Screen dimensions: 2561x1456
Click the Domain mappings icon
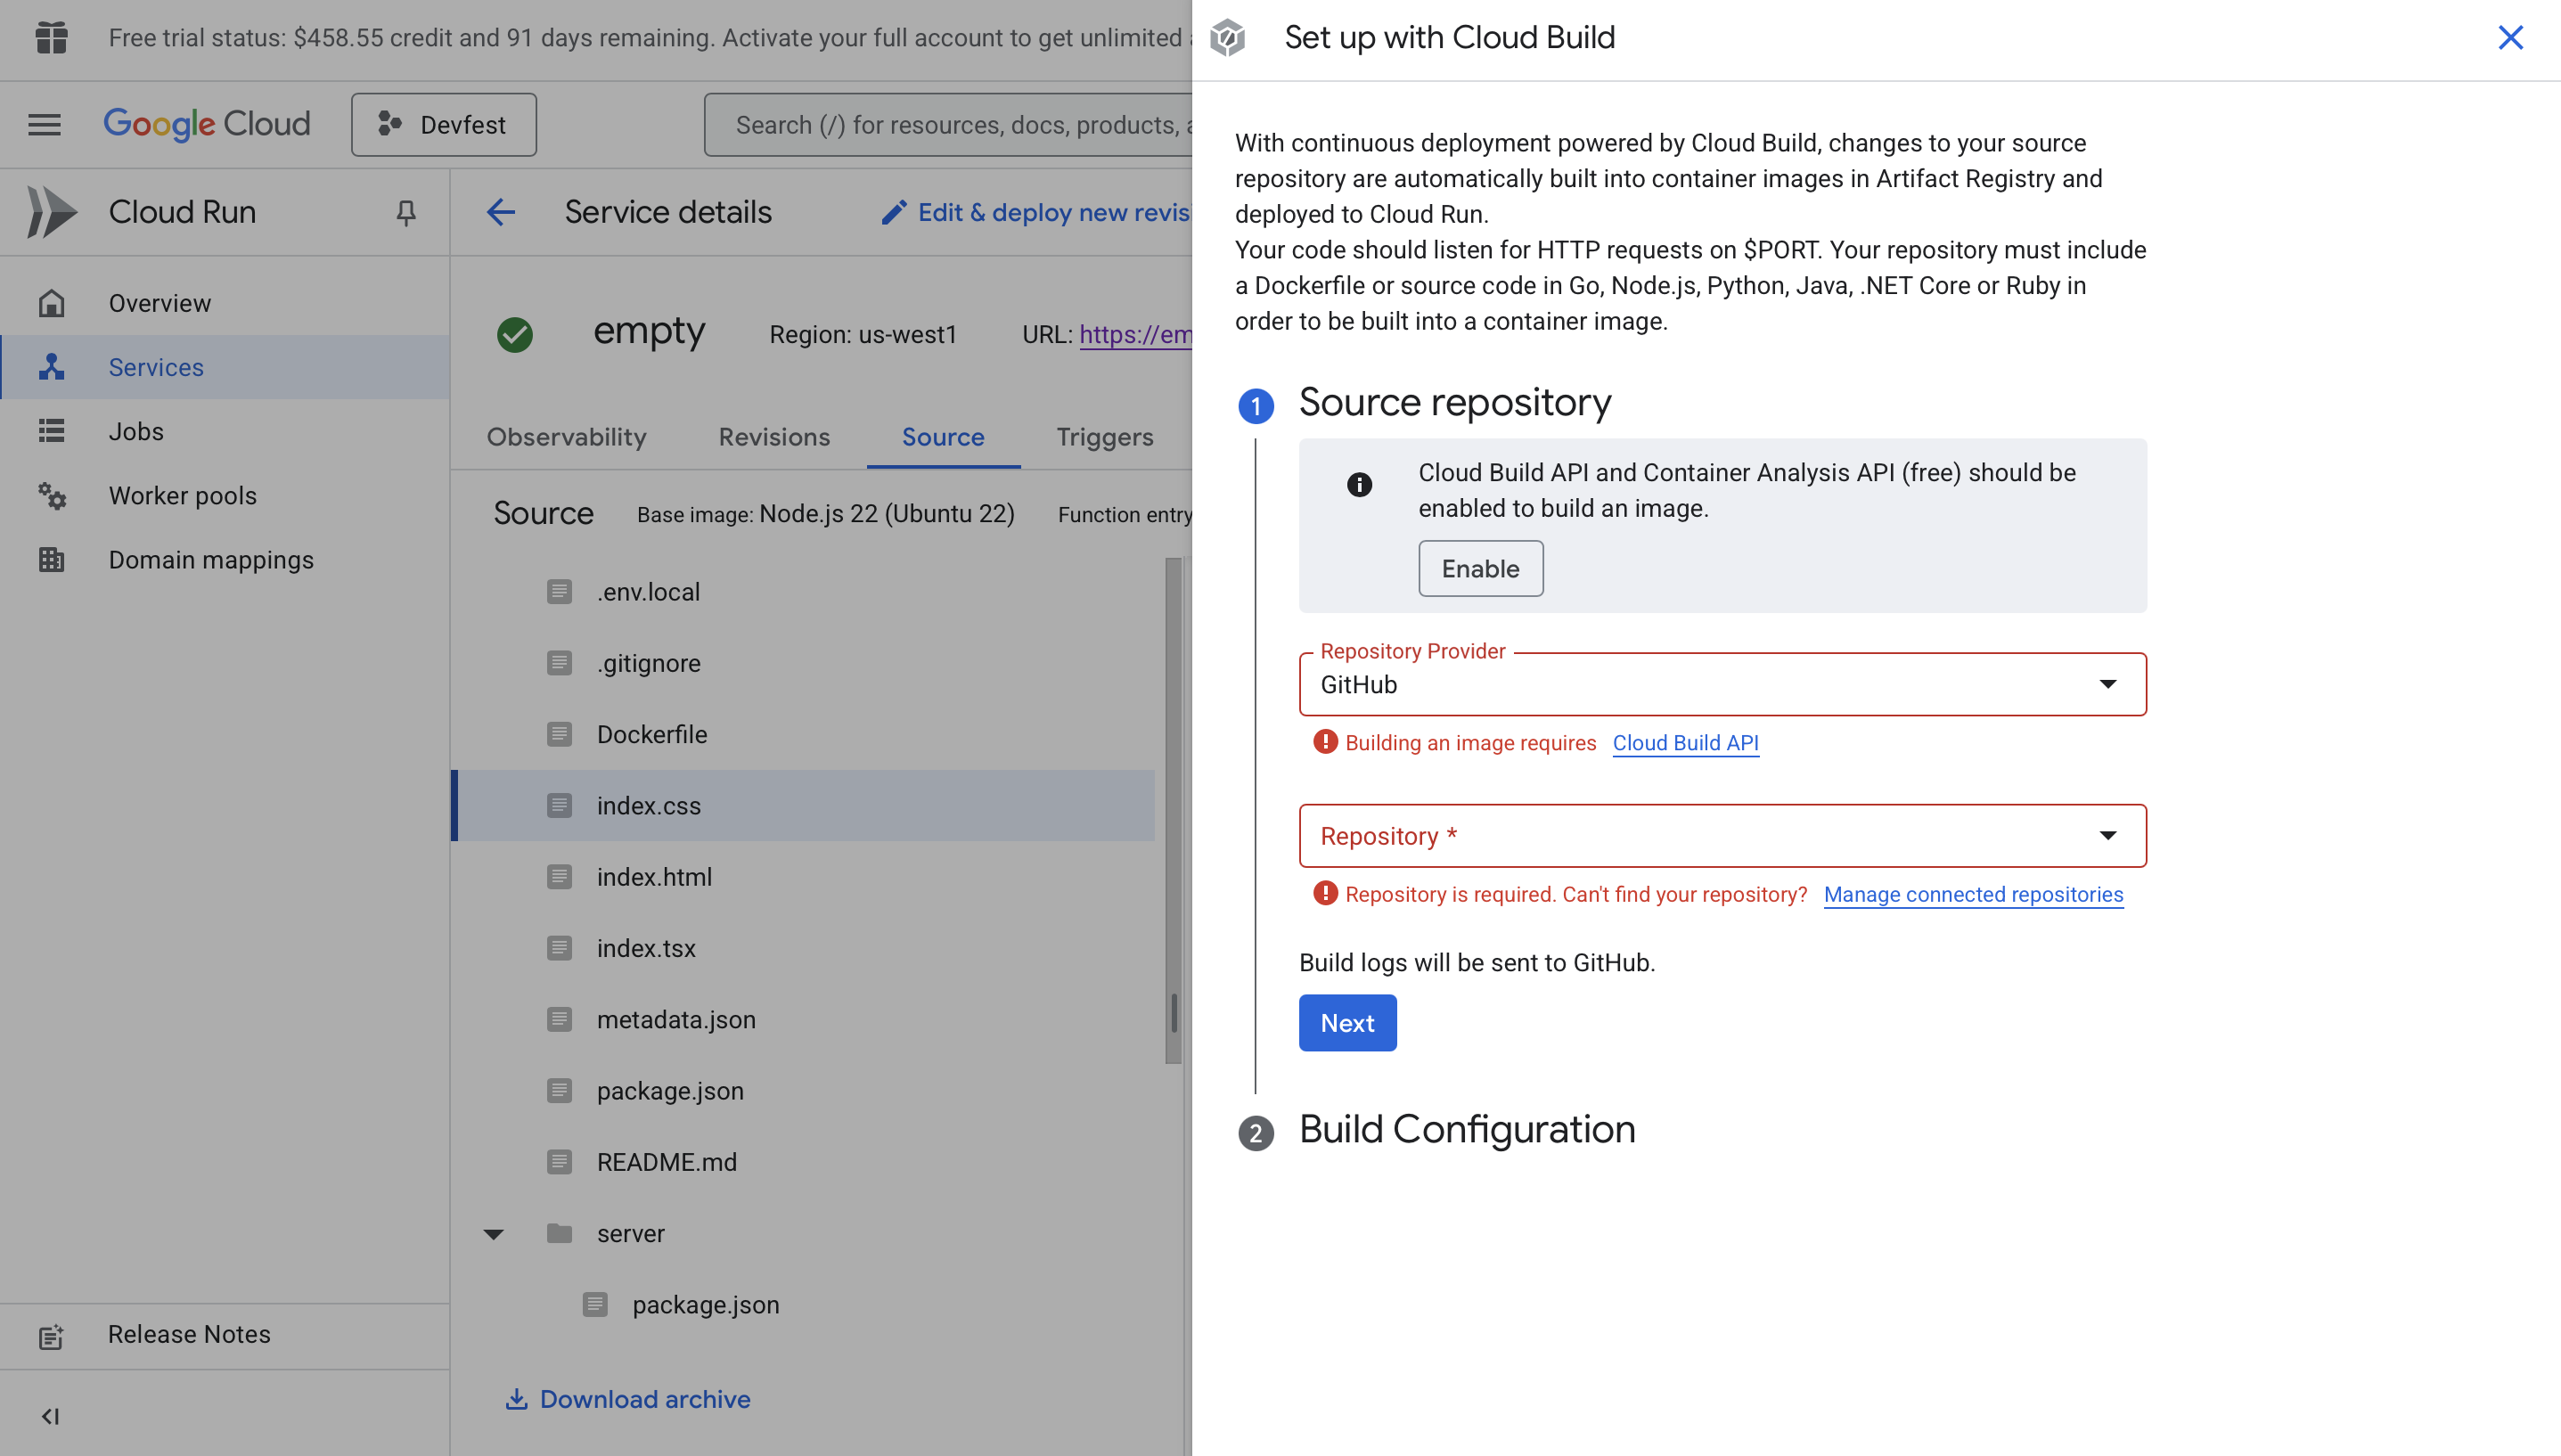point(52,560)
